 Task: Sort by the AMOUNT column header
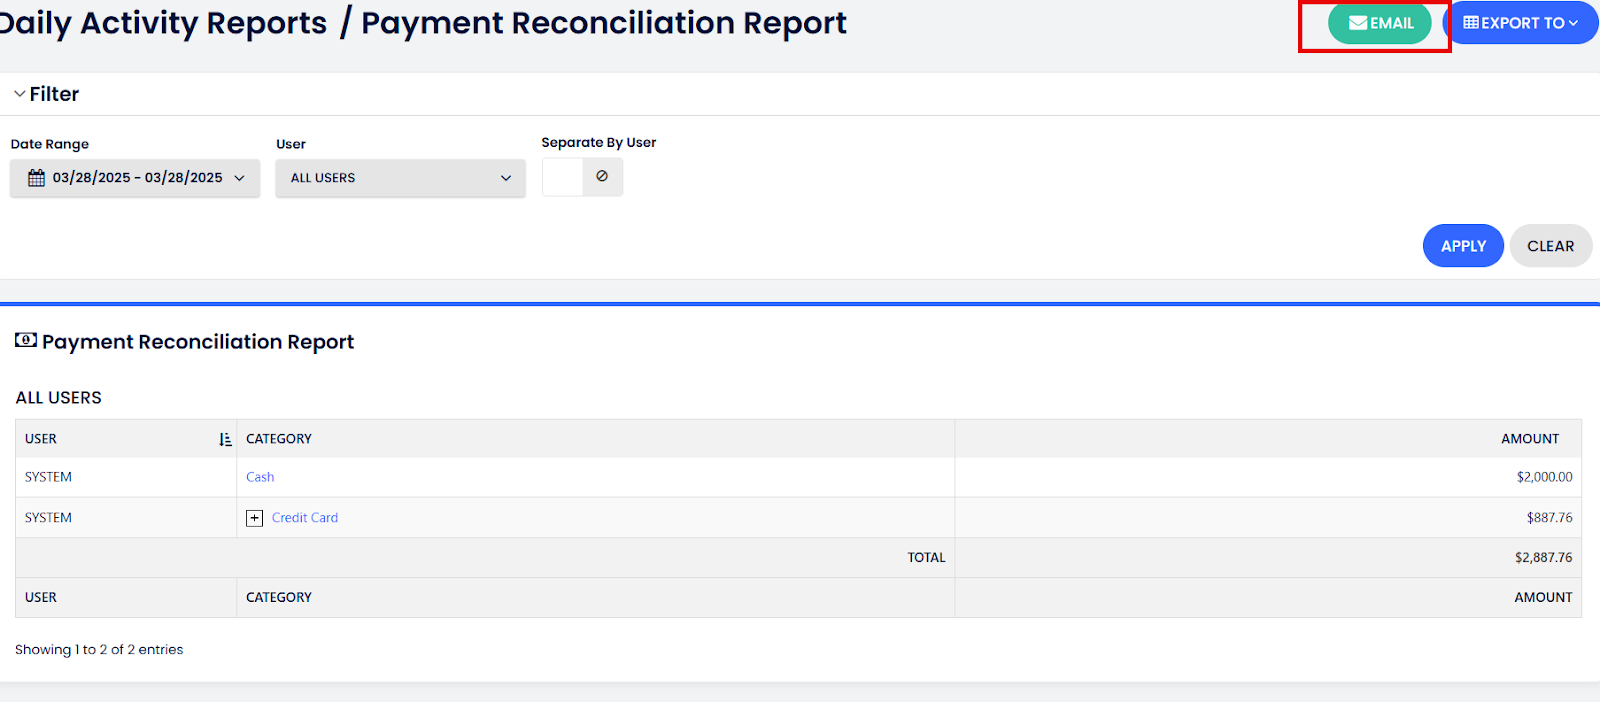point(1529,439)
